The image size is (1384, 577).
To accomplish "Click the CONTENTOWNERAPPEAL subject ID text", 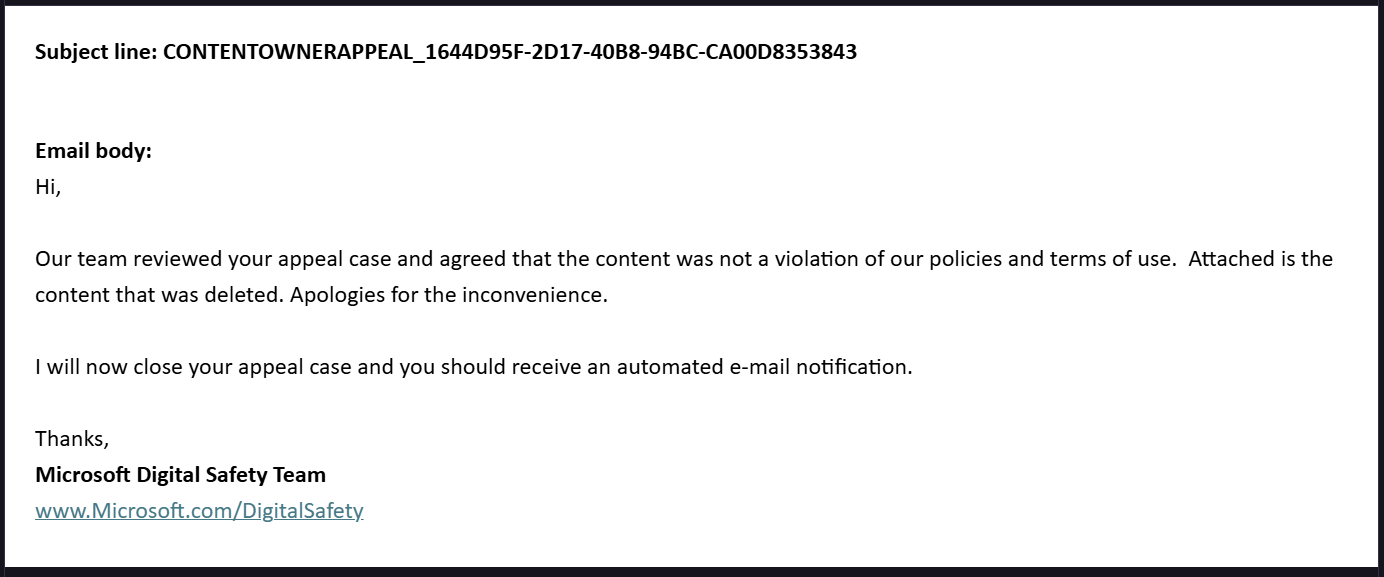I will tap(509, 52).
